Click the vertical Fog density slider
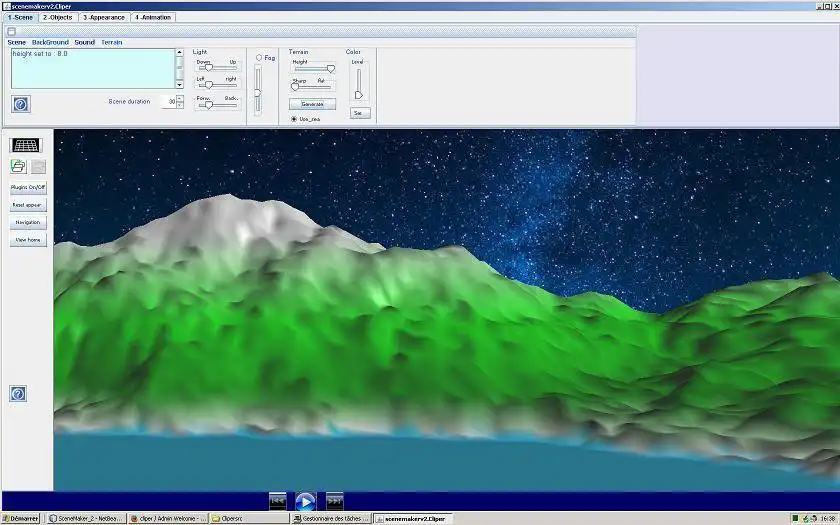The height and width of the screenshot is (525, 840). pyautogui.click(x=258, y=90)
